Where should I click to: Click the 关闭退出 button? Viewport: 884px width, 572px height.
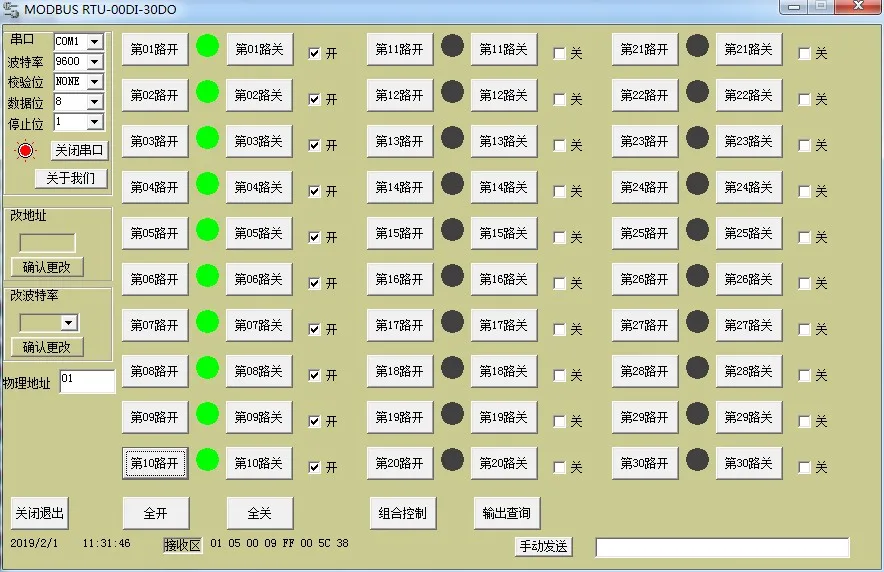point(39,513)
